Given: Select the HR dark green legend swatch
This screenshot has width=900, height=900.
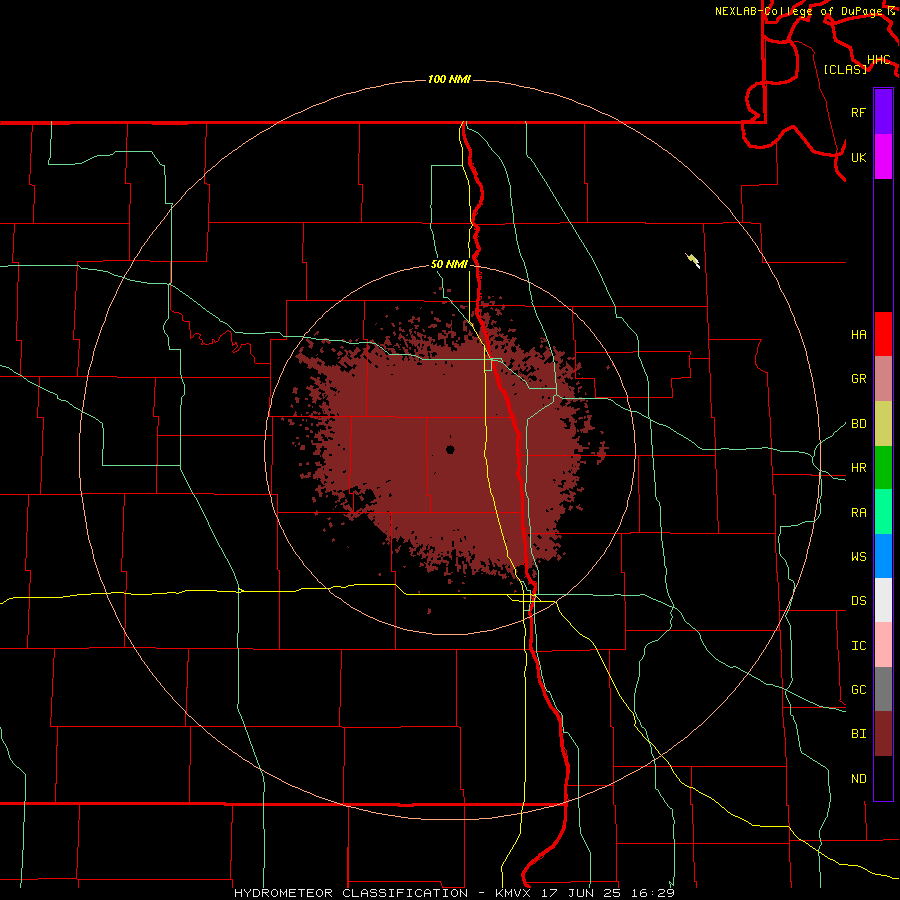Looking at the screenshot, I should tap(883, 467).
